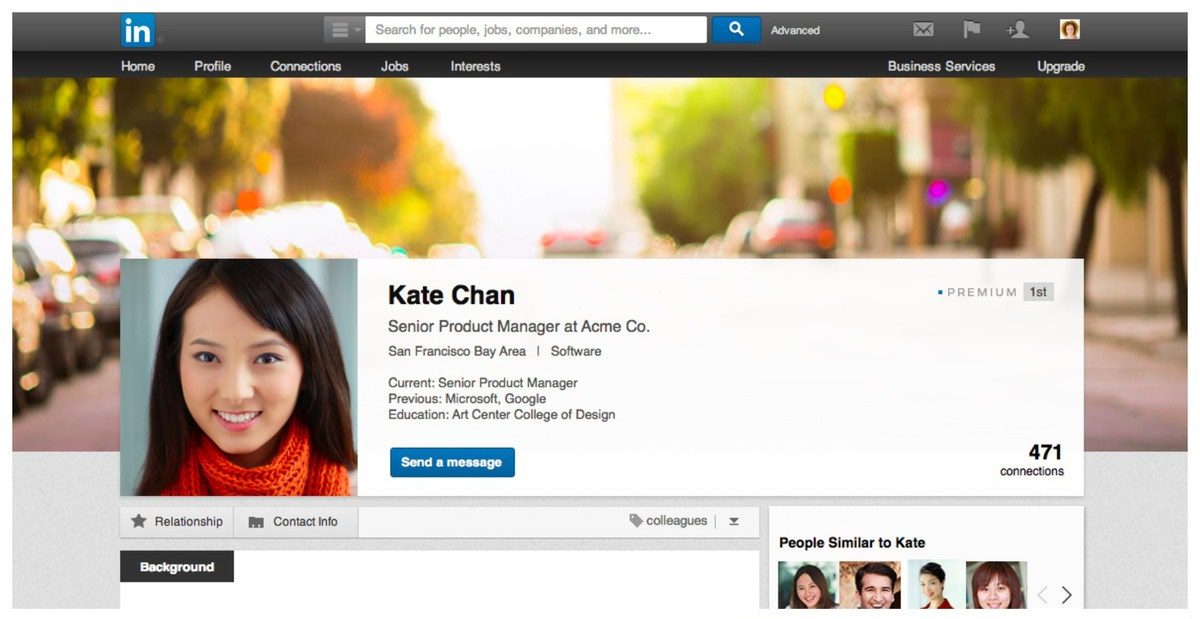
Task: Open the notifications flag icon
Action: [971, 30]
